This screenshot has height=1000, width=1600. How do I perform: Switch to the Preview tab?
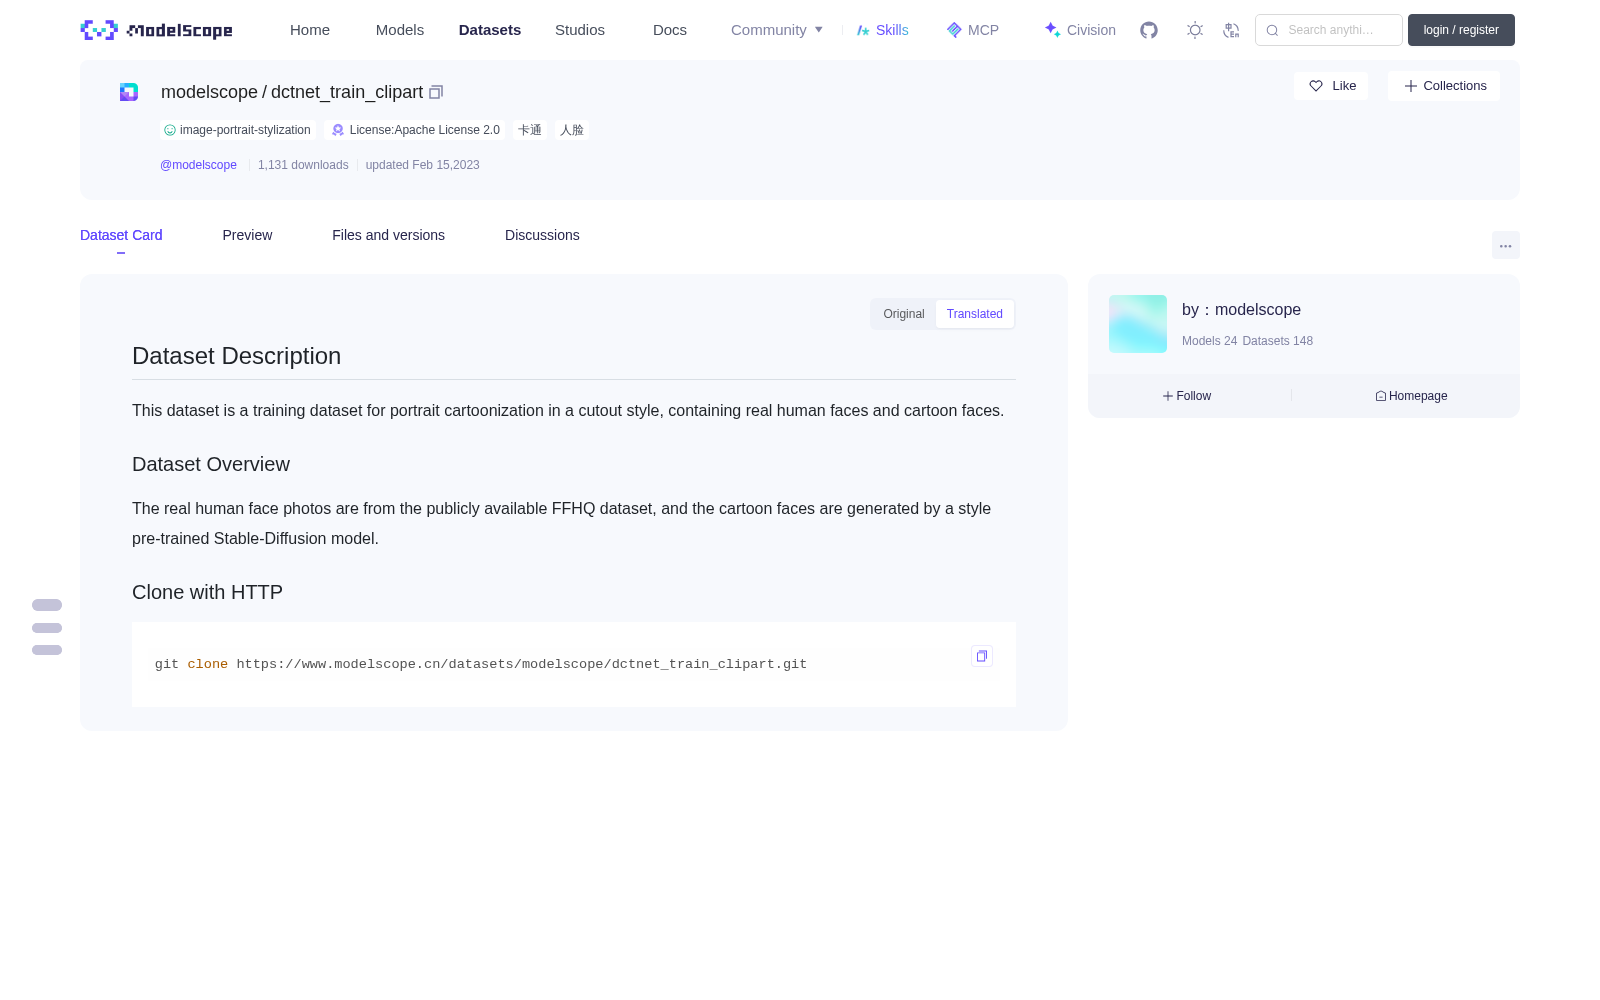247,235
